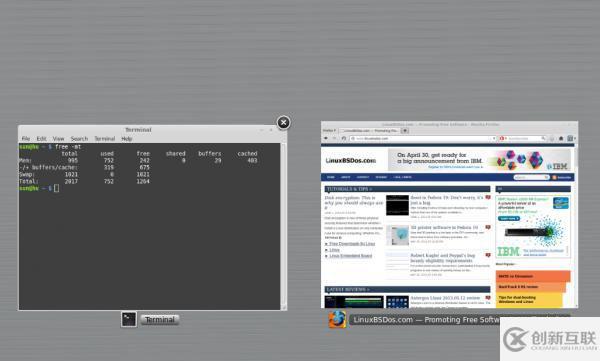Image resolution: width=600 pixels, height=361 pixels.
Task: Click the 3D printer article thumbnail
Action: [397, 235]
